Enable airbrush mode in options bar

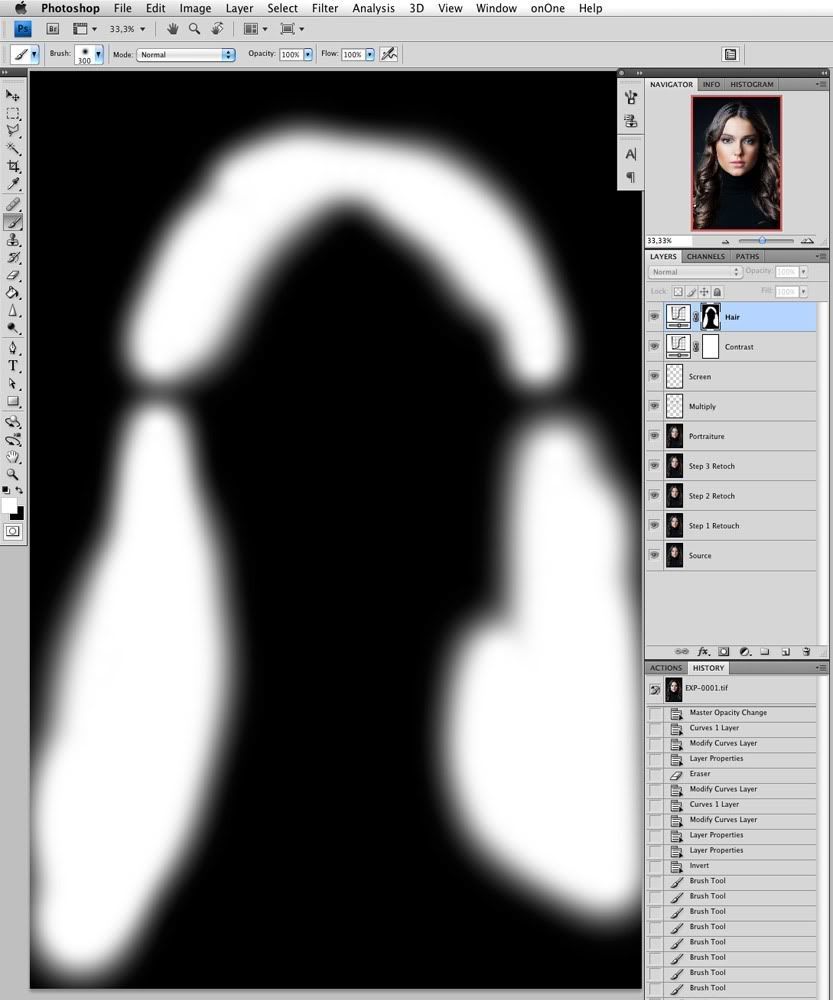coord(389,54)
